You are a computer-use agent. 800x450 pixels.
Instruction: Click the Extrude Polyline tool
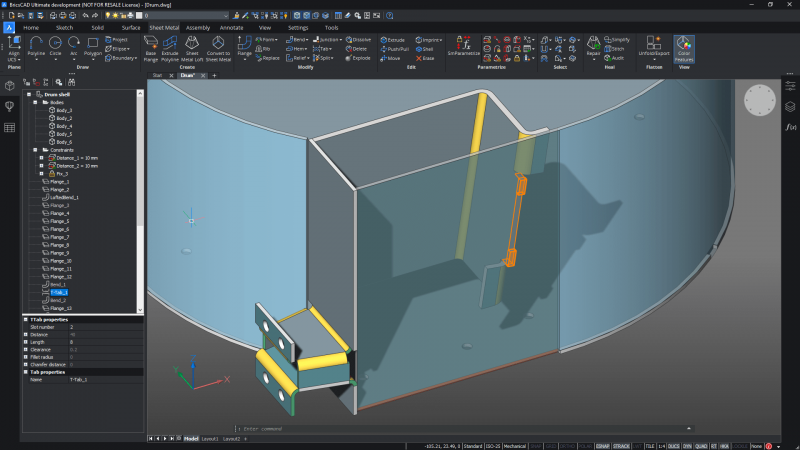(170, 46)
